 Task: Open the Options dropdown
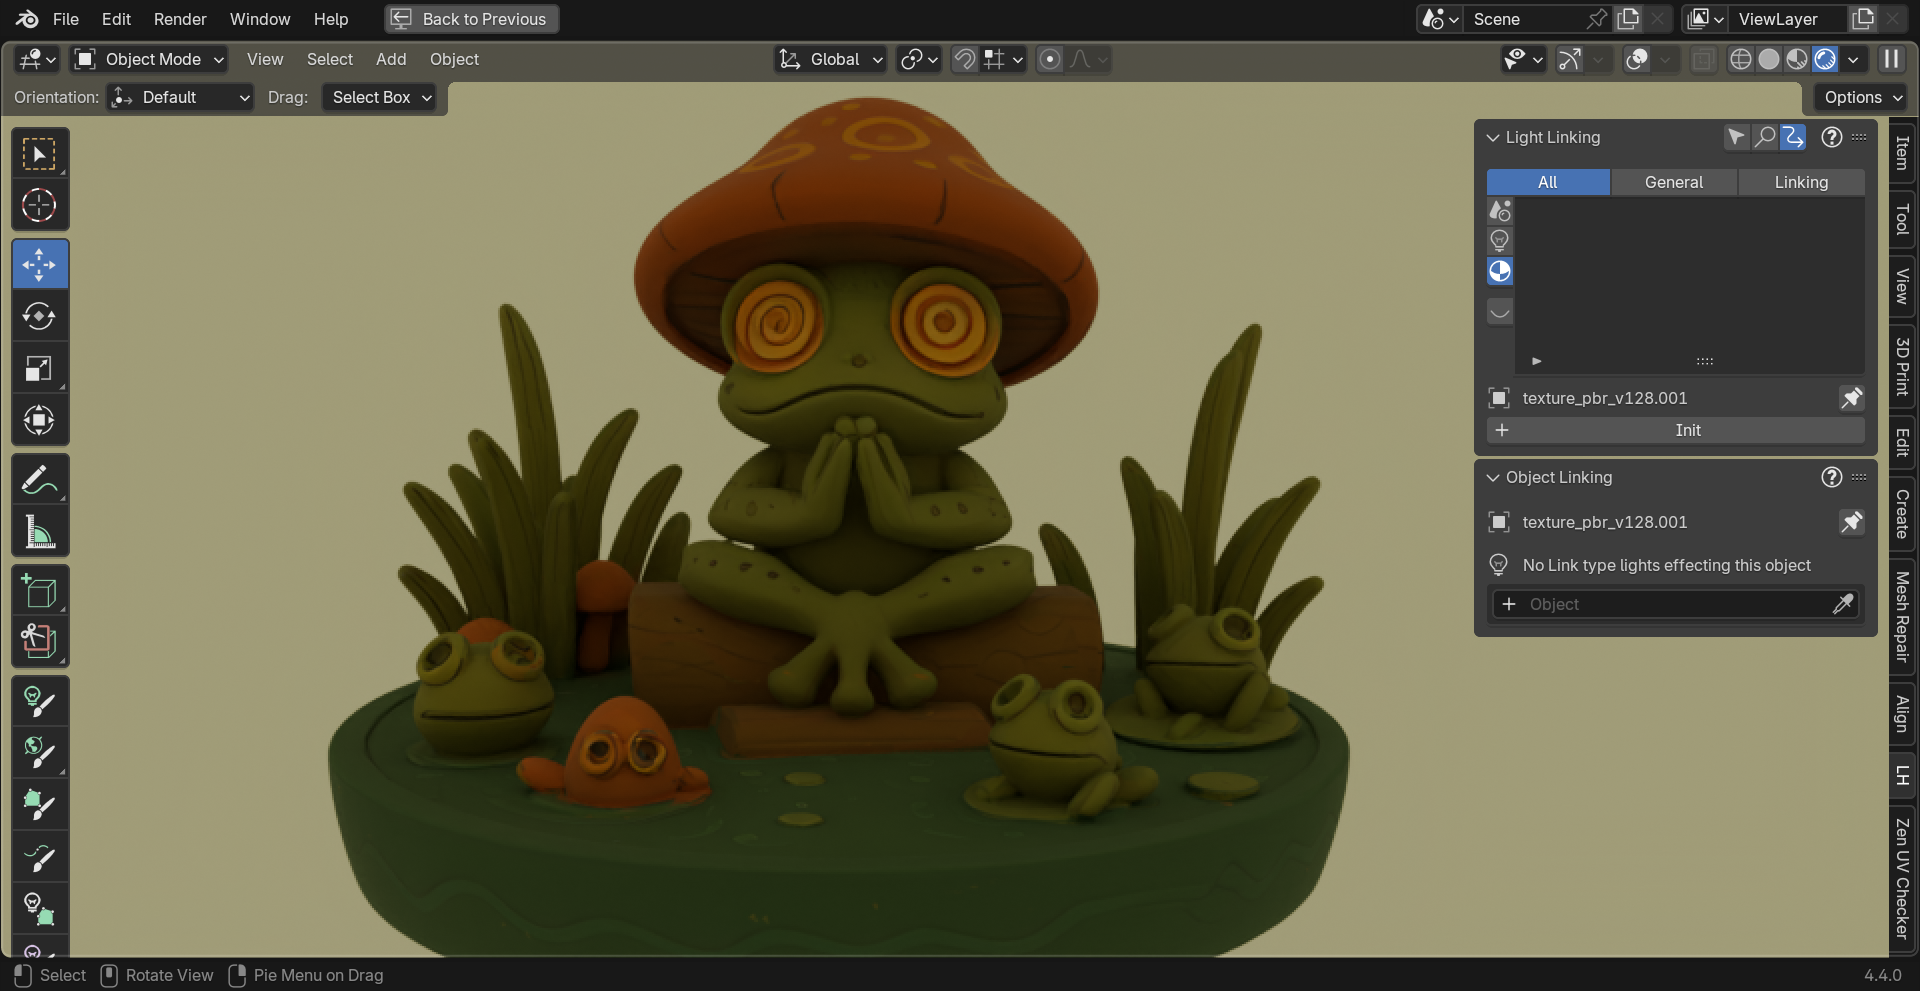(1862, 97)
